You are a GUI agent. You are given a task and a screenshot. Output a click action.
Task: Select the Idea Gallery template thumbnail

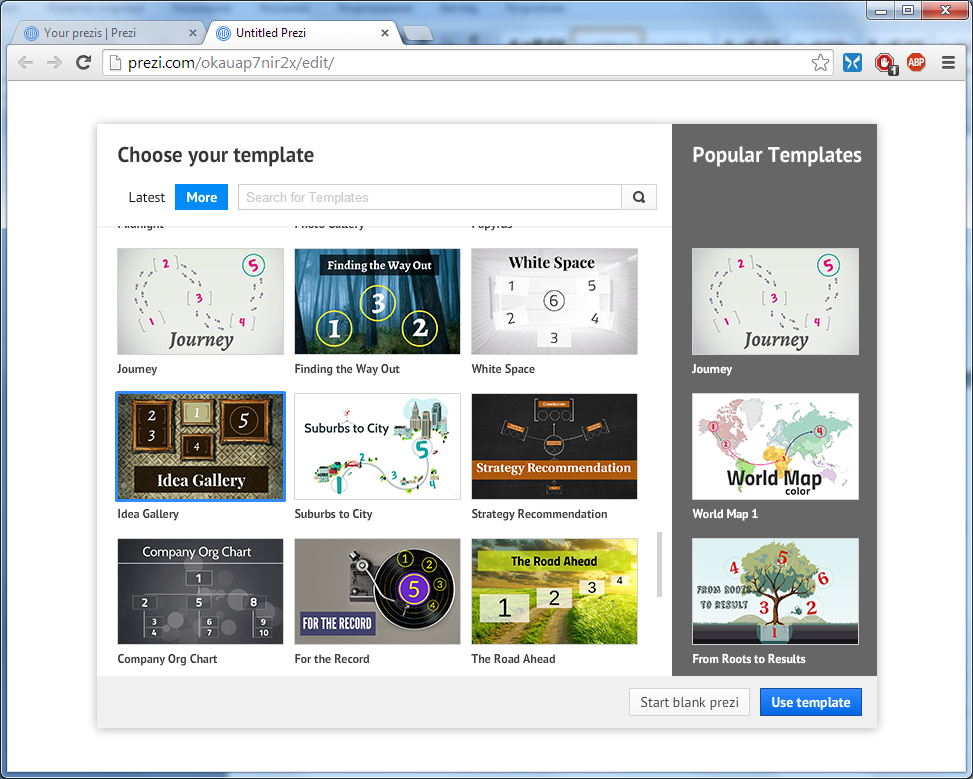coord(200,446)
